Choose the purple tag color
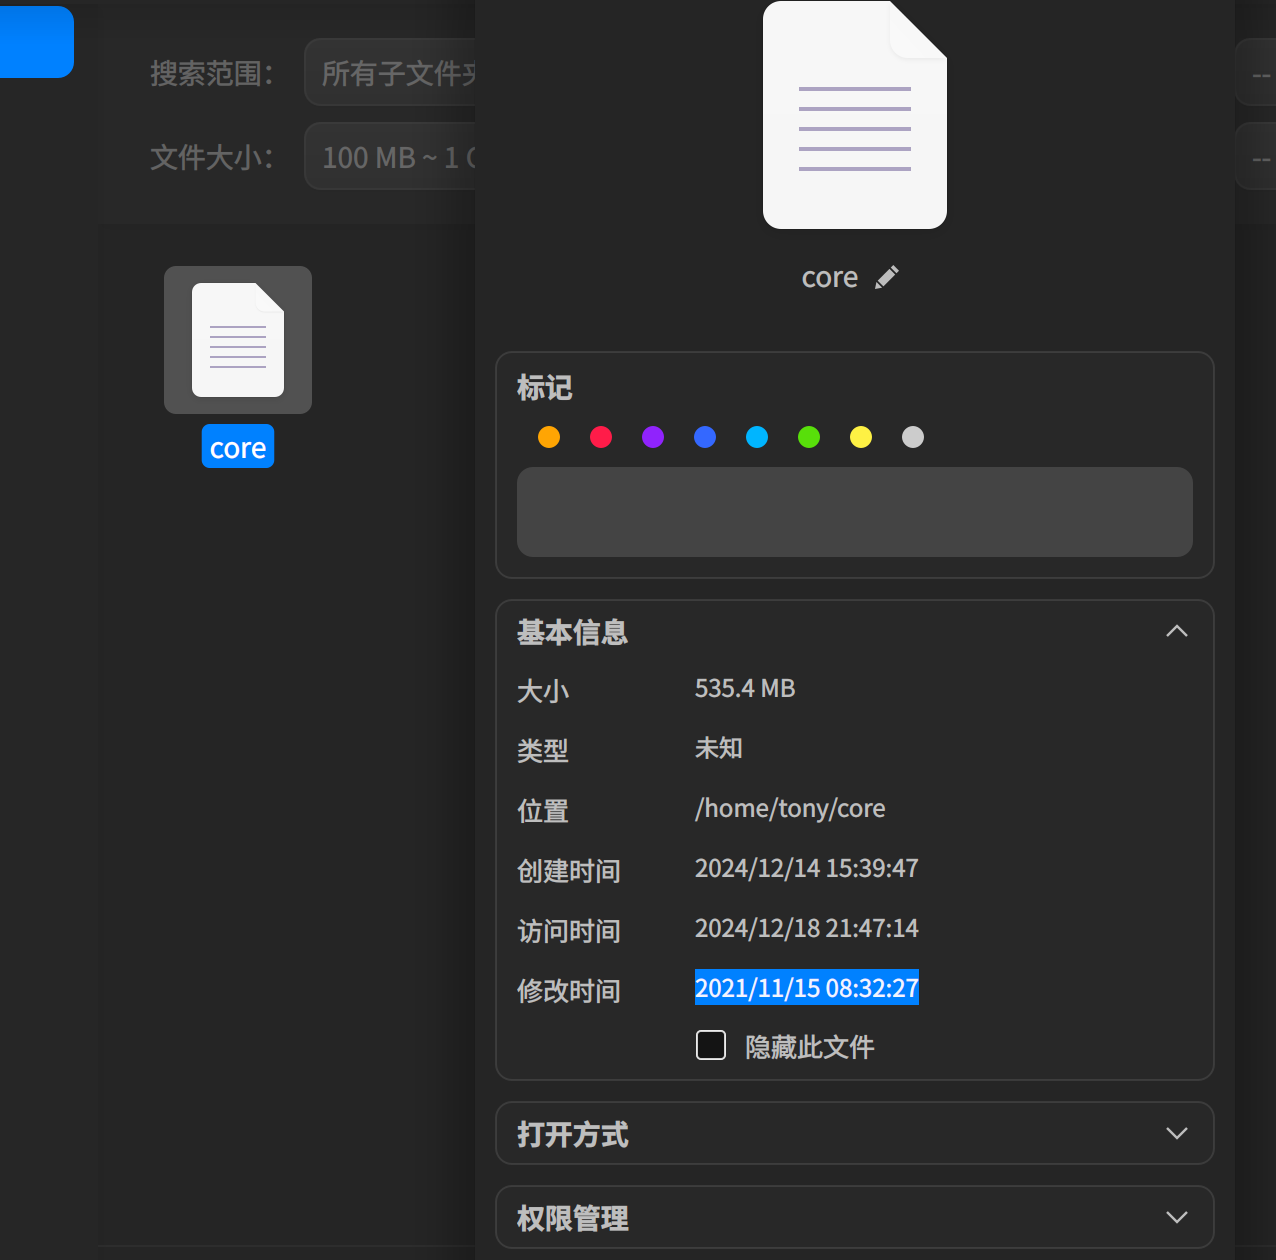The height and width of the screenshot is (1260, 1276). [653, 437]
